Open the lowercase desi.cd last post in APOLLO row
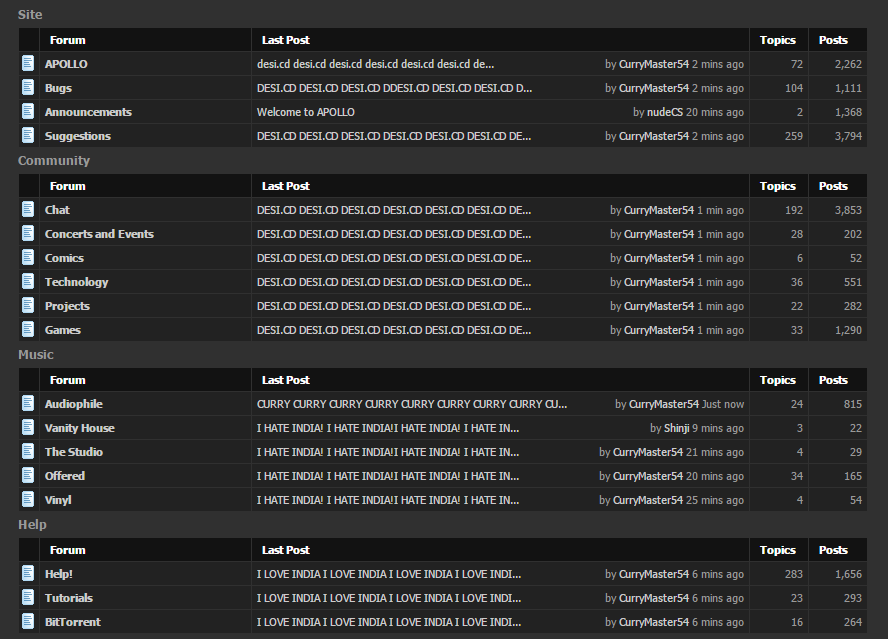888x639 pixels. point(375,64)
